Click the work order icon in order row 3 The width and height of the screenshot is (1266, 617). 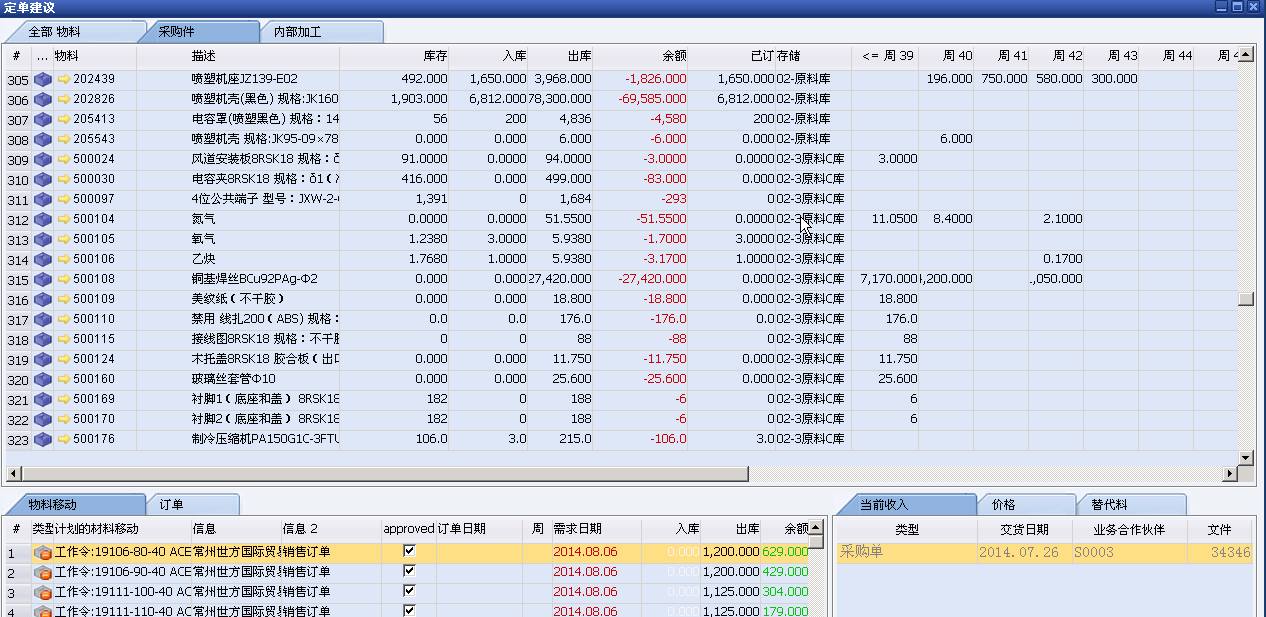click(43, 592)
